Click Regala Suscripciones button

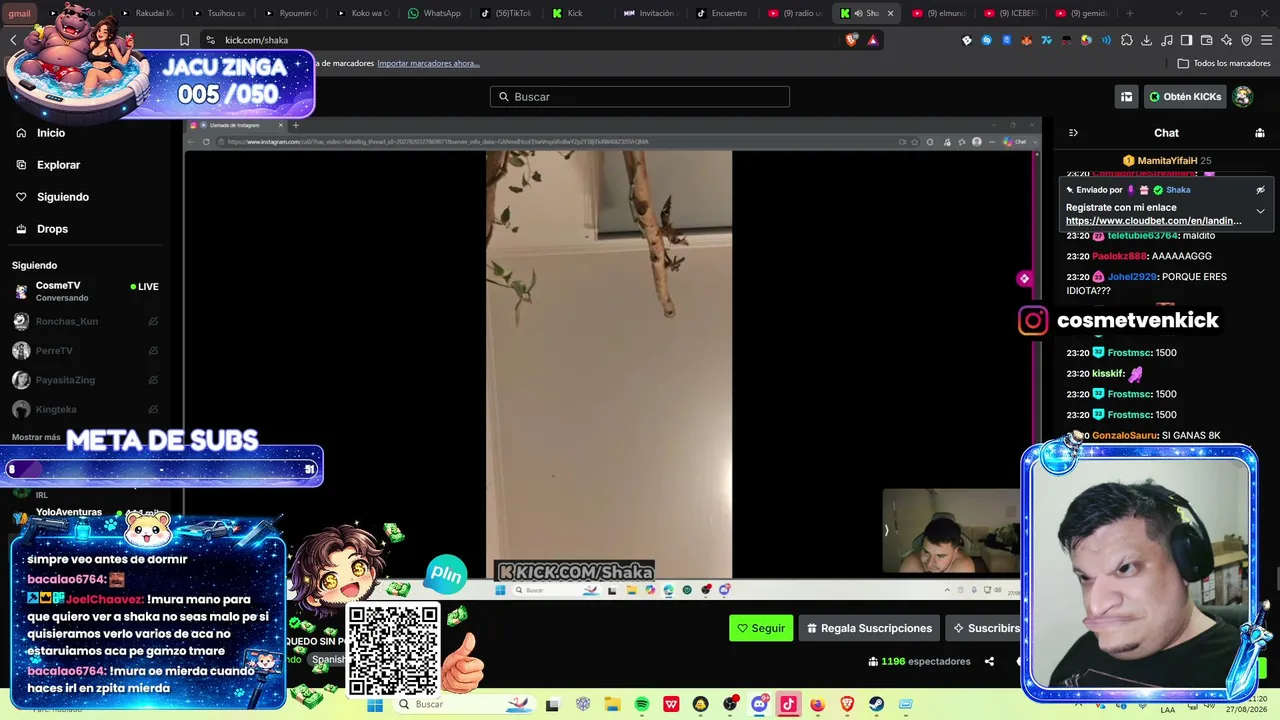pyautogui.click(x=869, y=628)
